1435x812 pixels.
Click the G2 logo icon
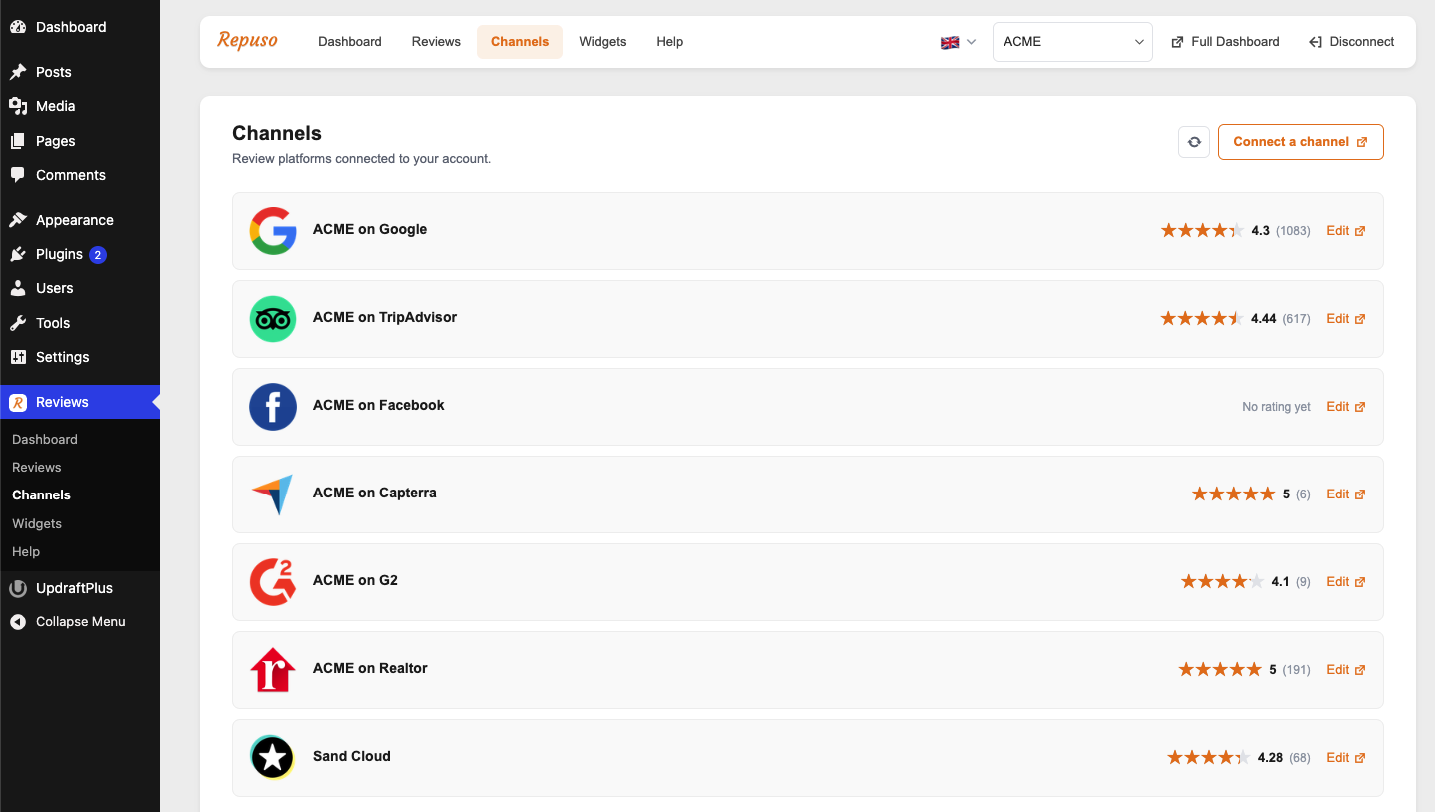[273, 582]
